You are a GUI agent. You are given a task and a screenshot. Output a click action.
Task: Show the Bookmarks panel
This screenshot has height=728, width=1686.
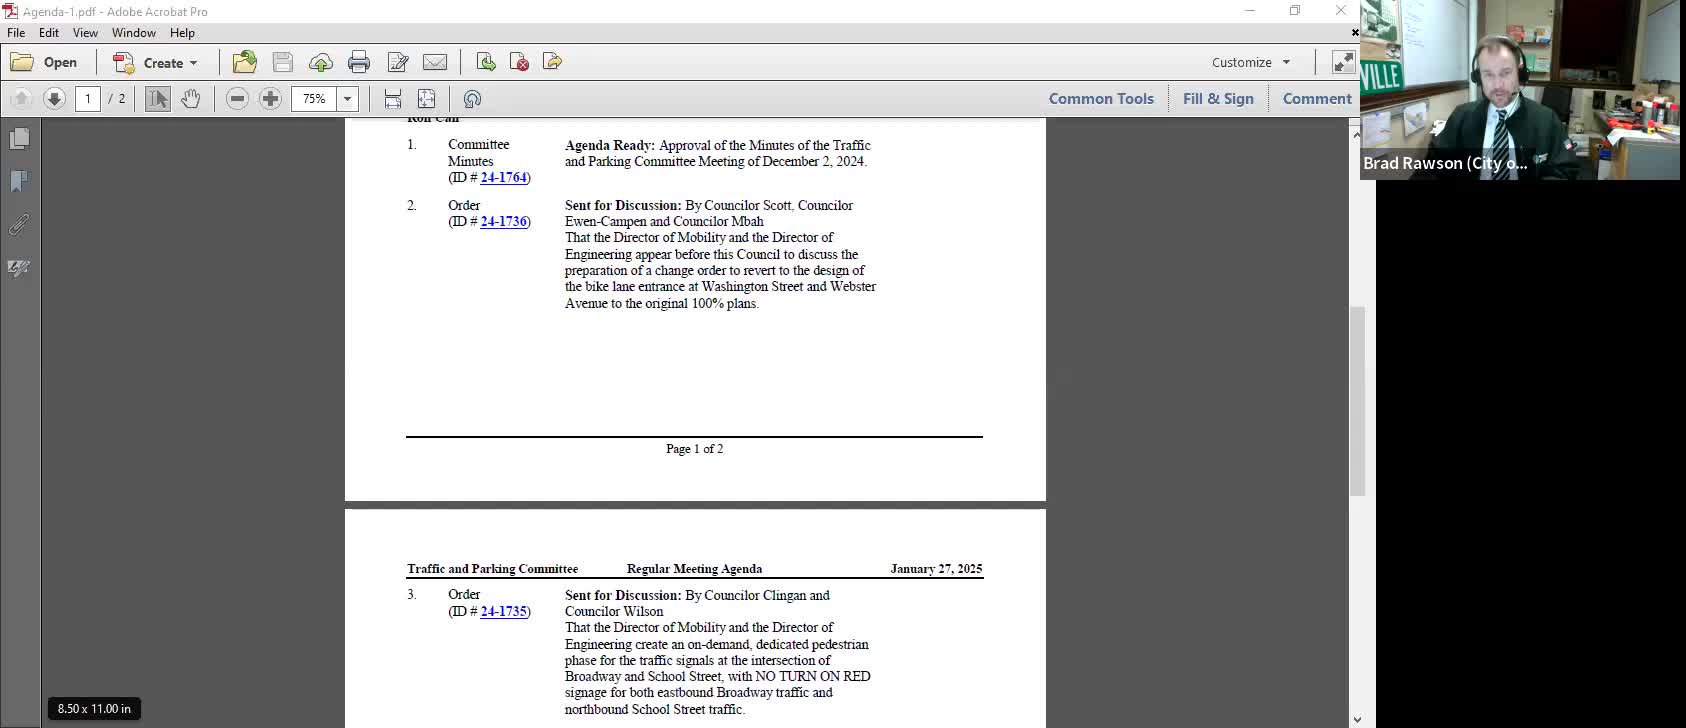(19, 181)
